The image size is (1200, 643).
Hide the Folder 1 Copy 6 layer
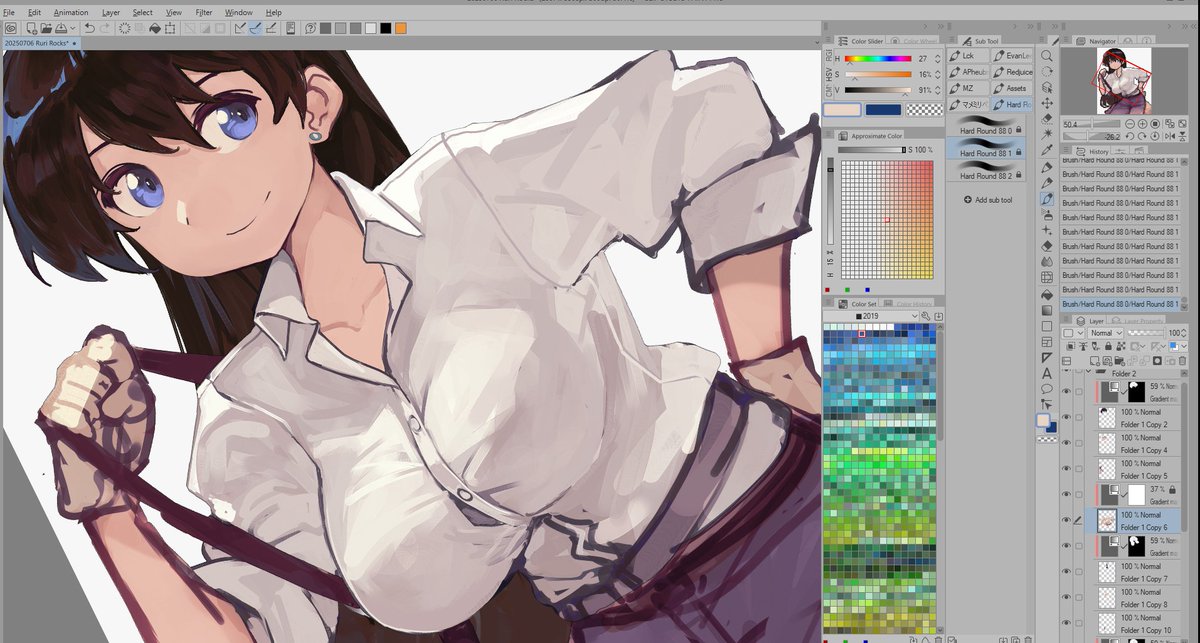coord(1066,518)
